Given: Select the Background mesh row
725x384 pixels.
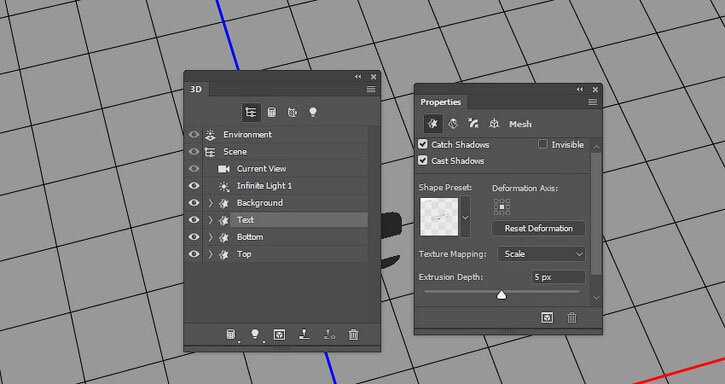Looking at the screenshot, I should [x=285, y=203].
